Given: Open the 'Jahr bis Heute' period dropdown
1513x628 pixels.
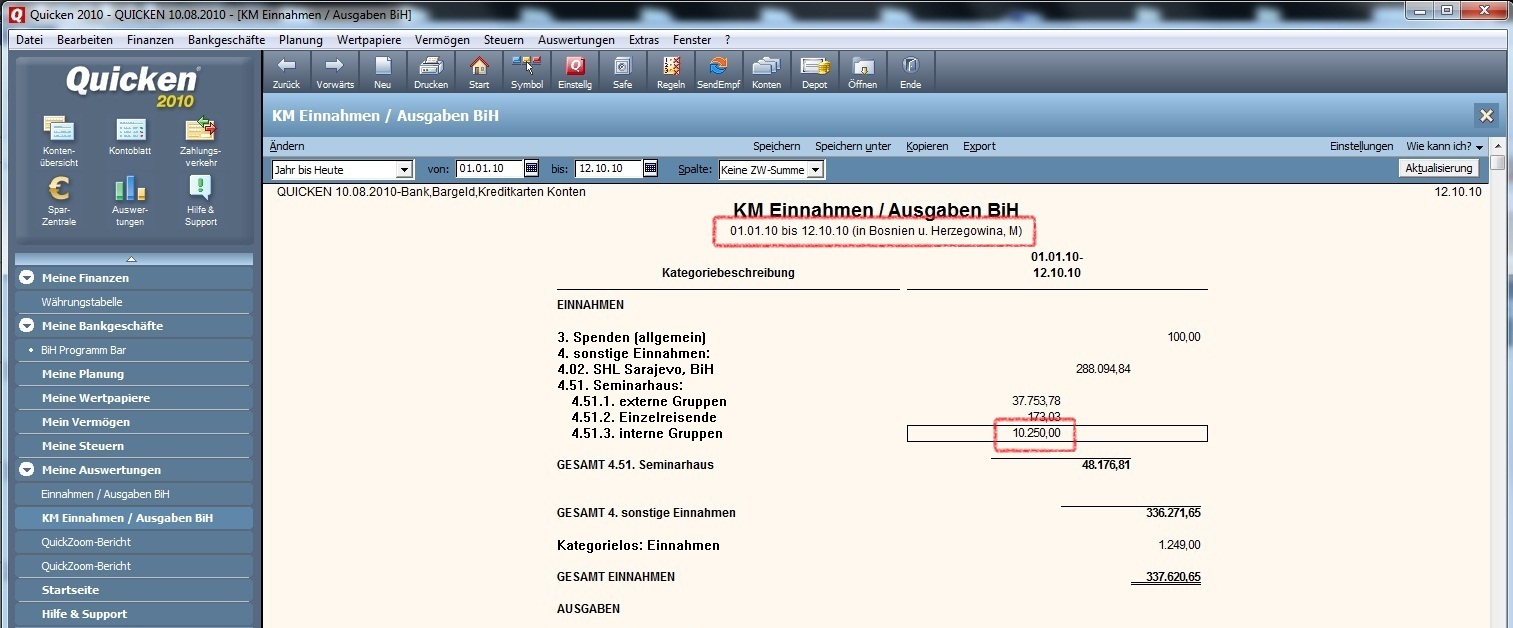Looking at the screenshot, I should point(405,170).
